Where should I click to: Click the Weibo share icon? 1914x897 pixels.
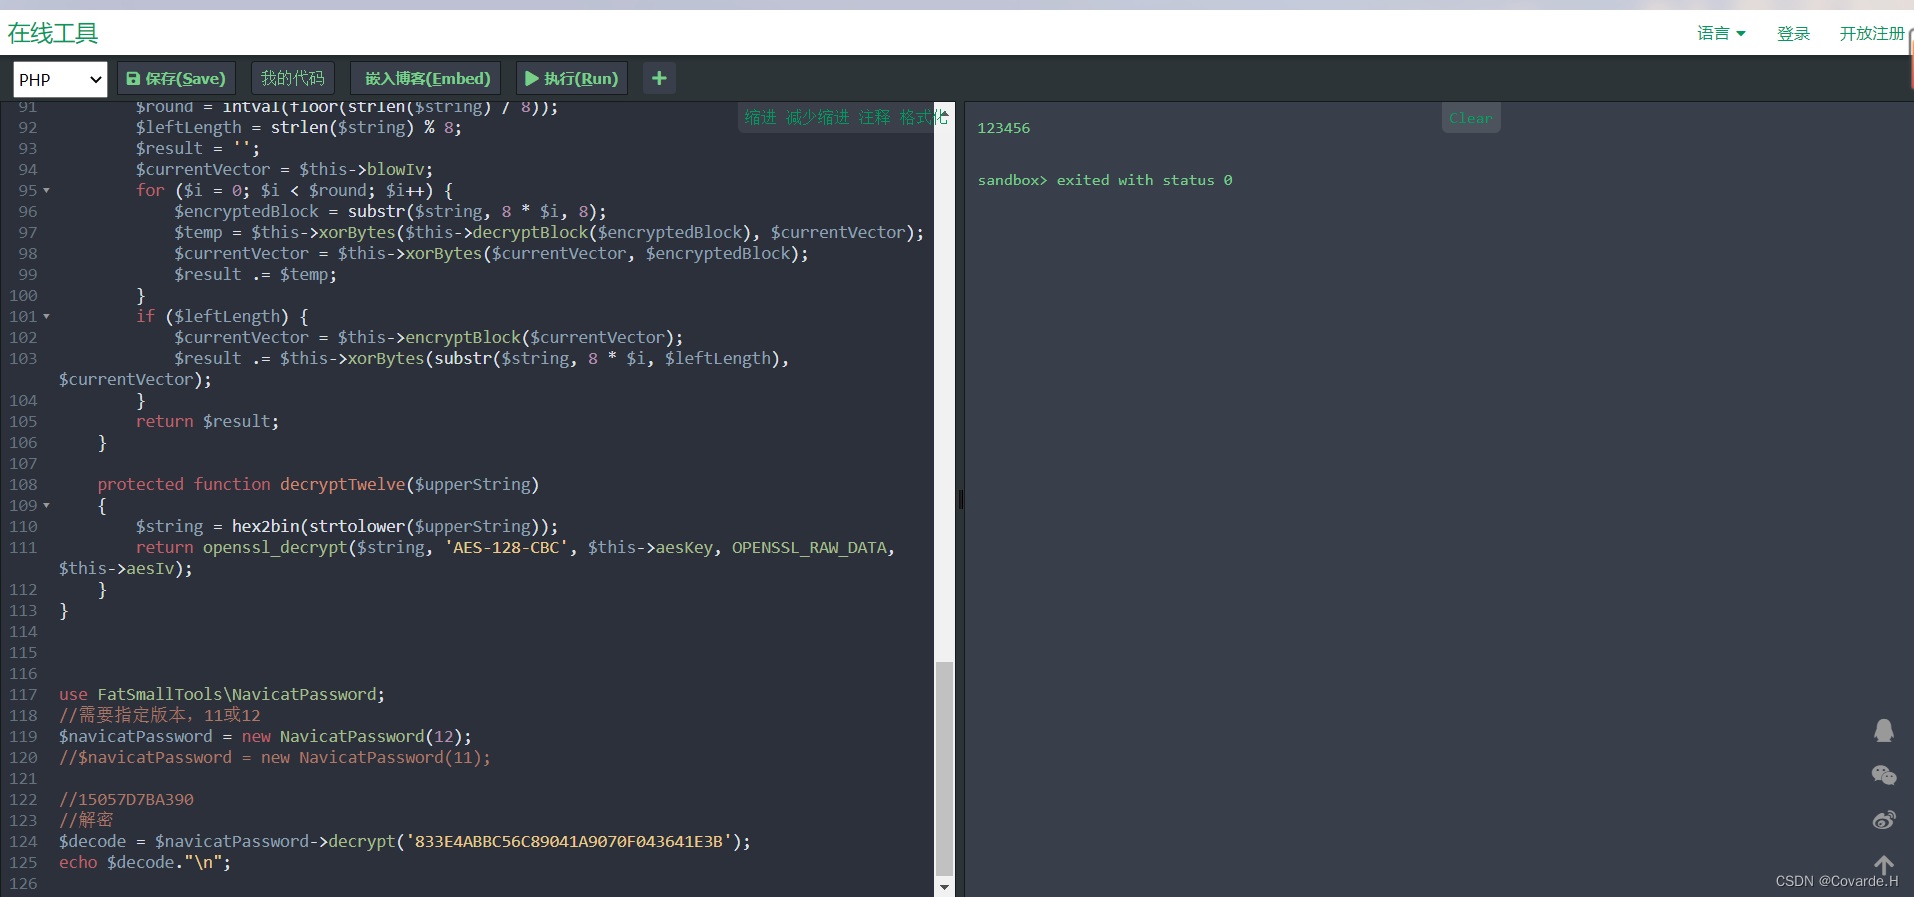click(1884, 820)
